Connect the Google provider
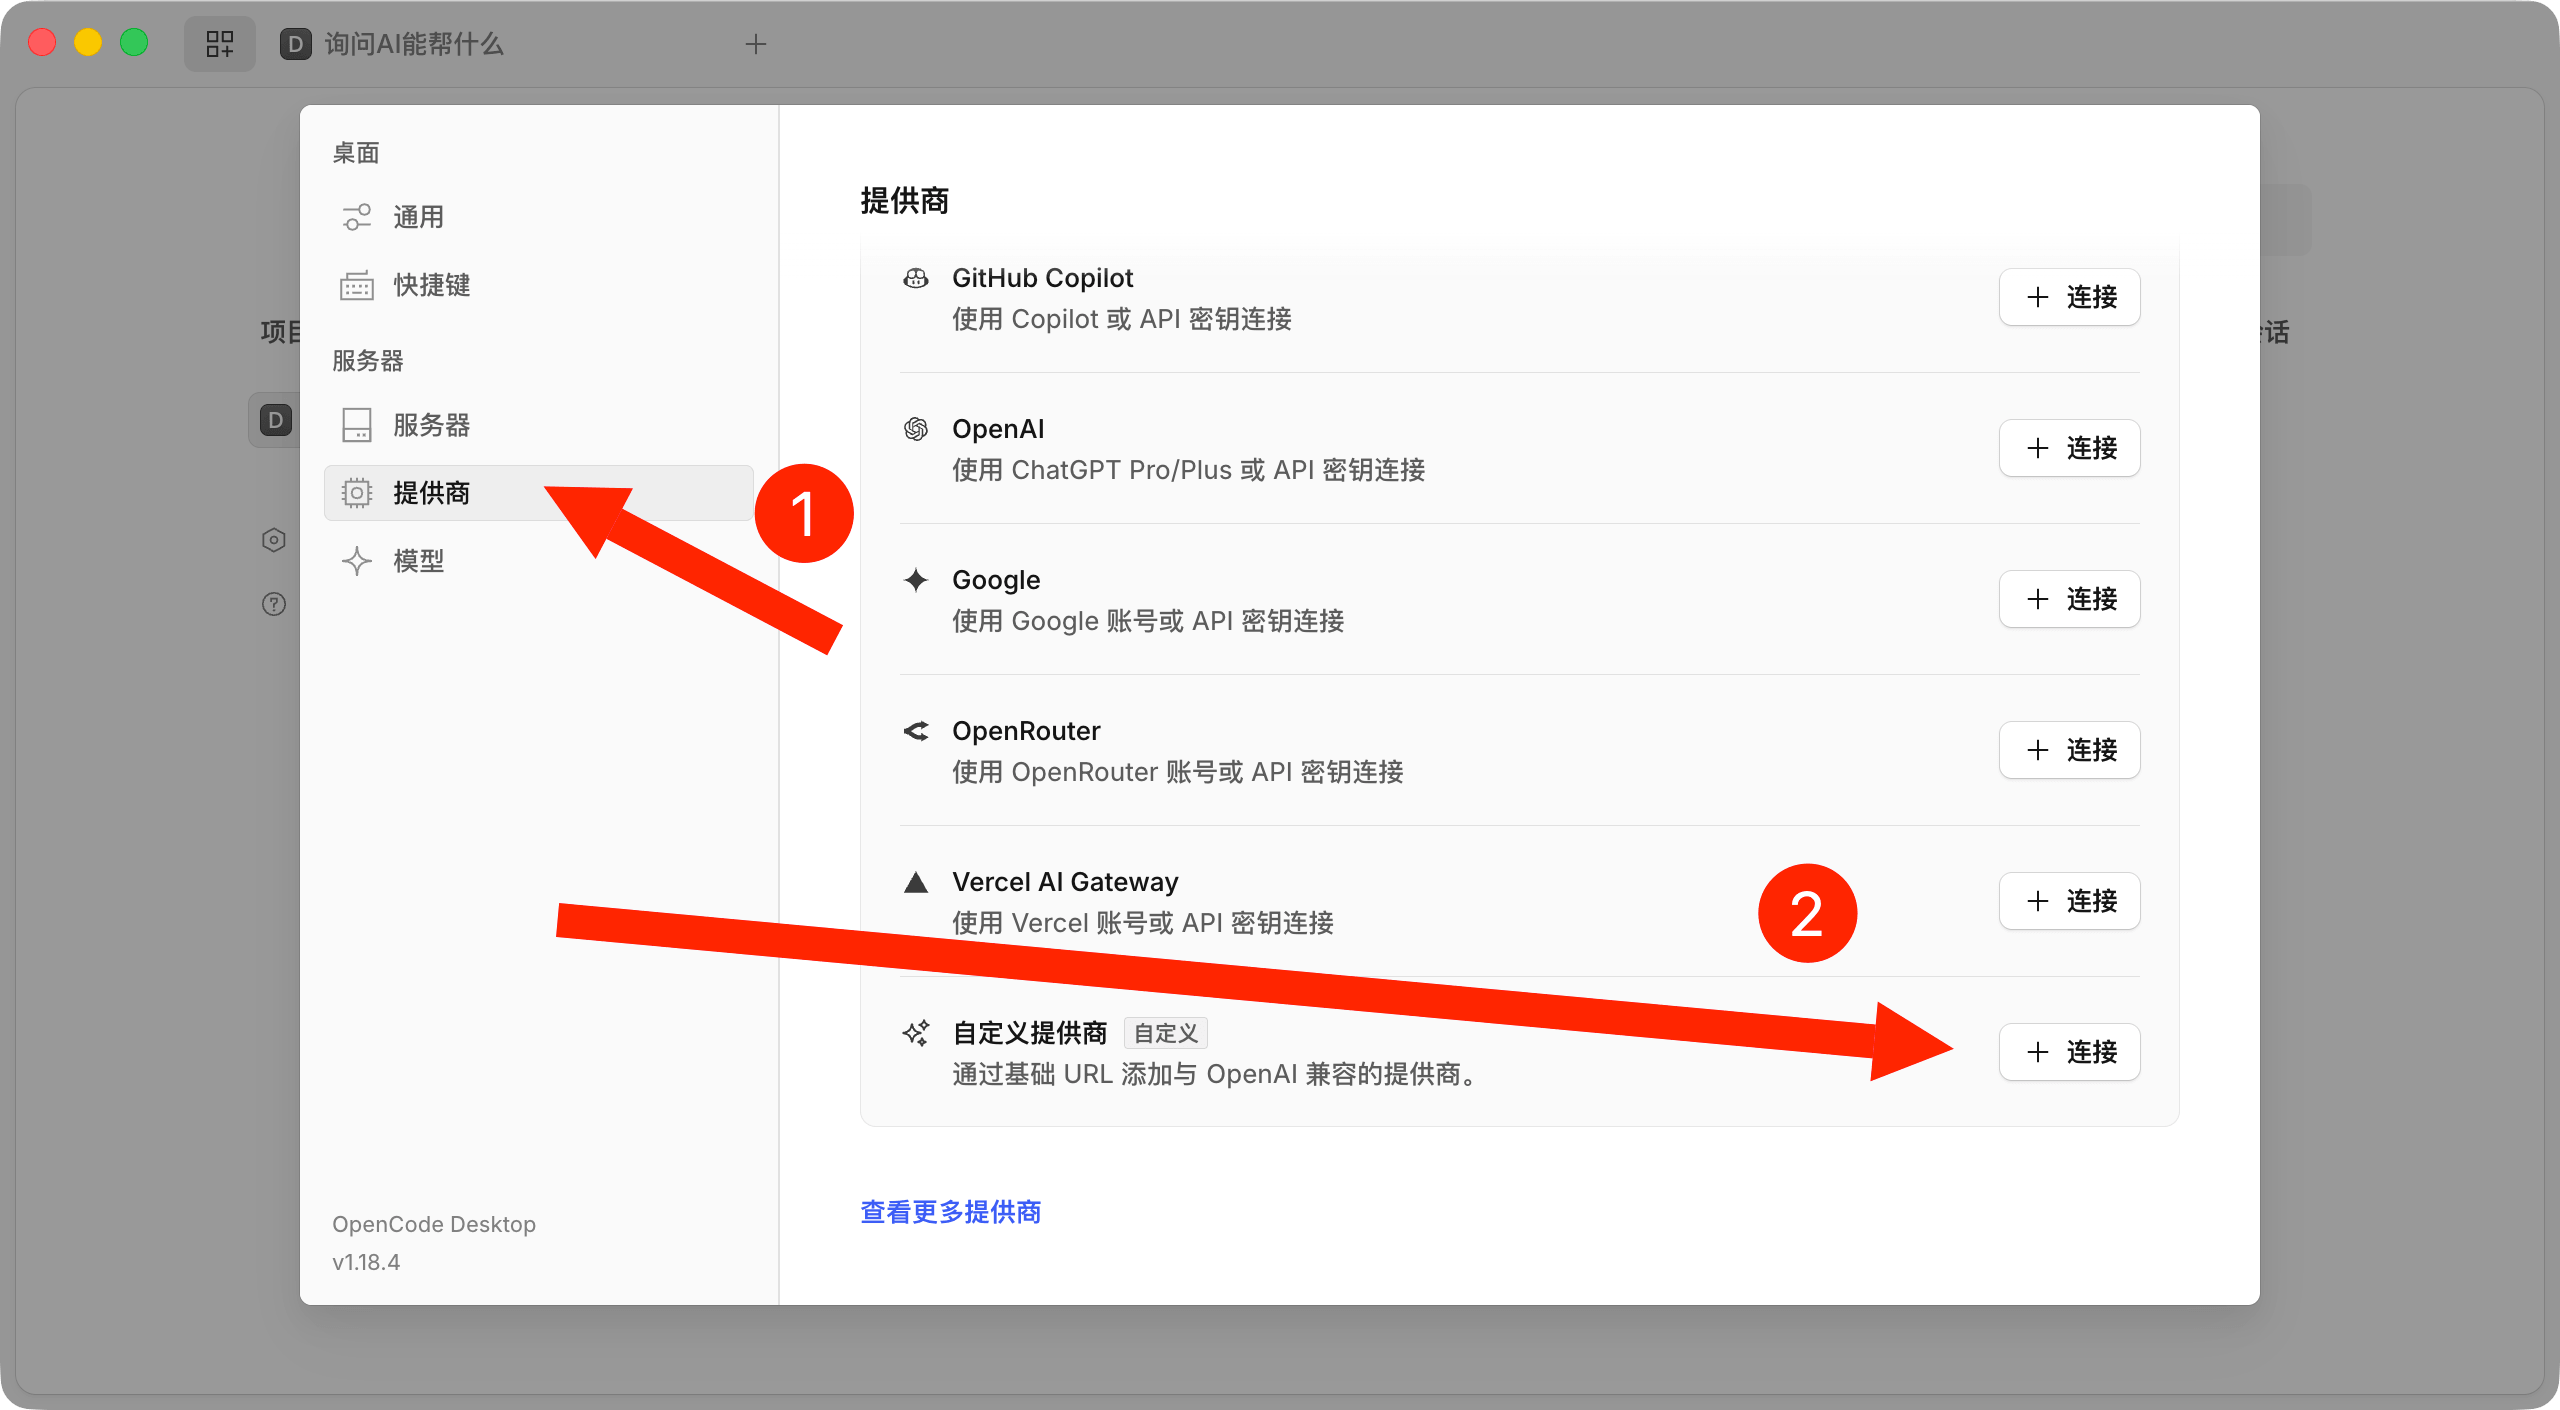This screenshot has height=1410, width=2560. [x=2069, y=599]
